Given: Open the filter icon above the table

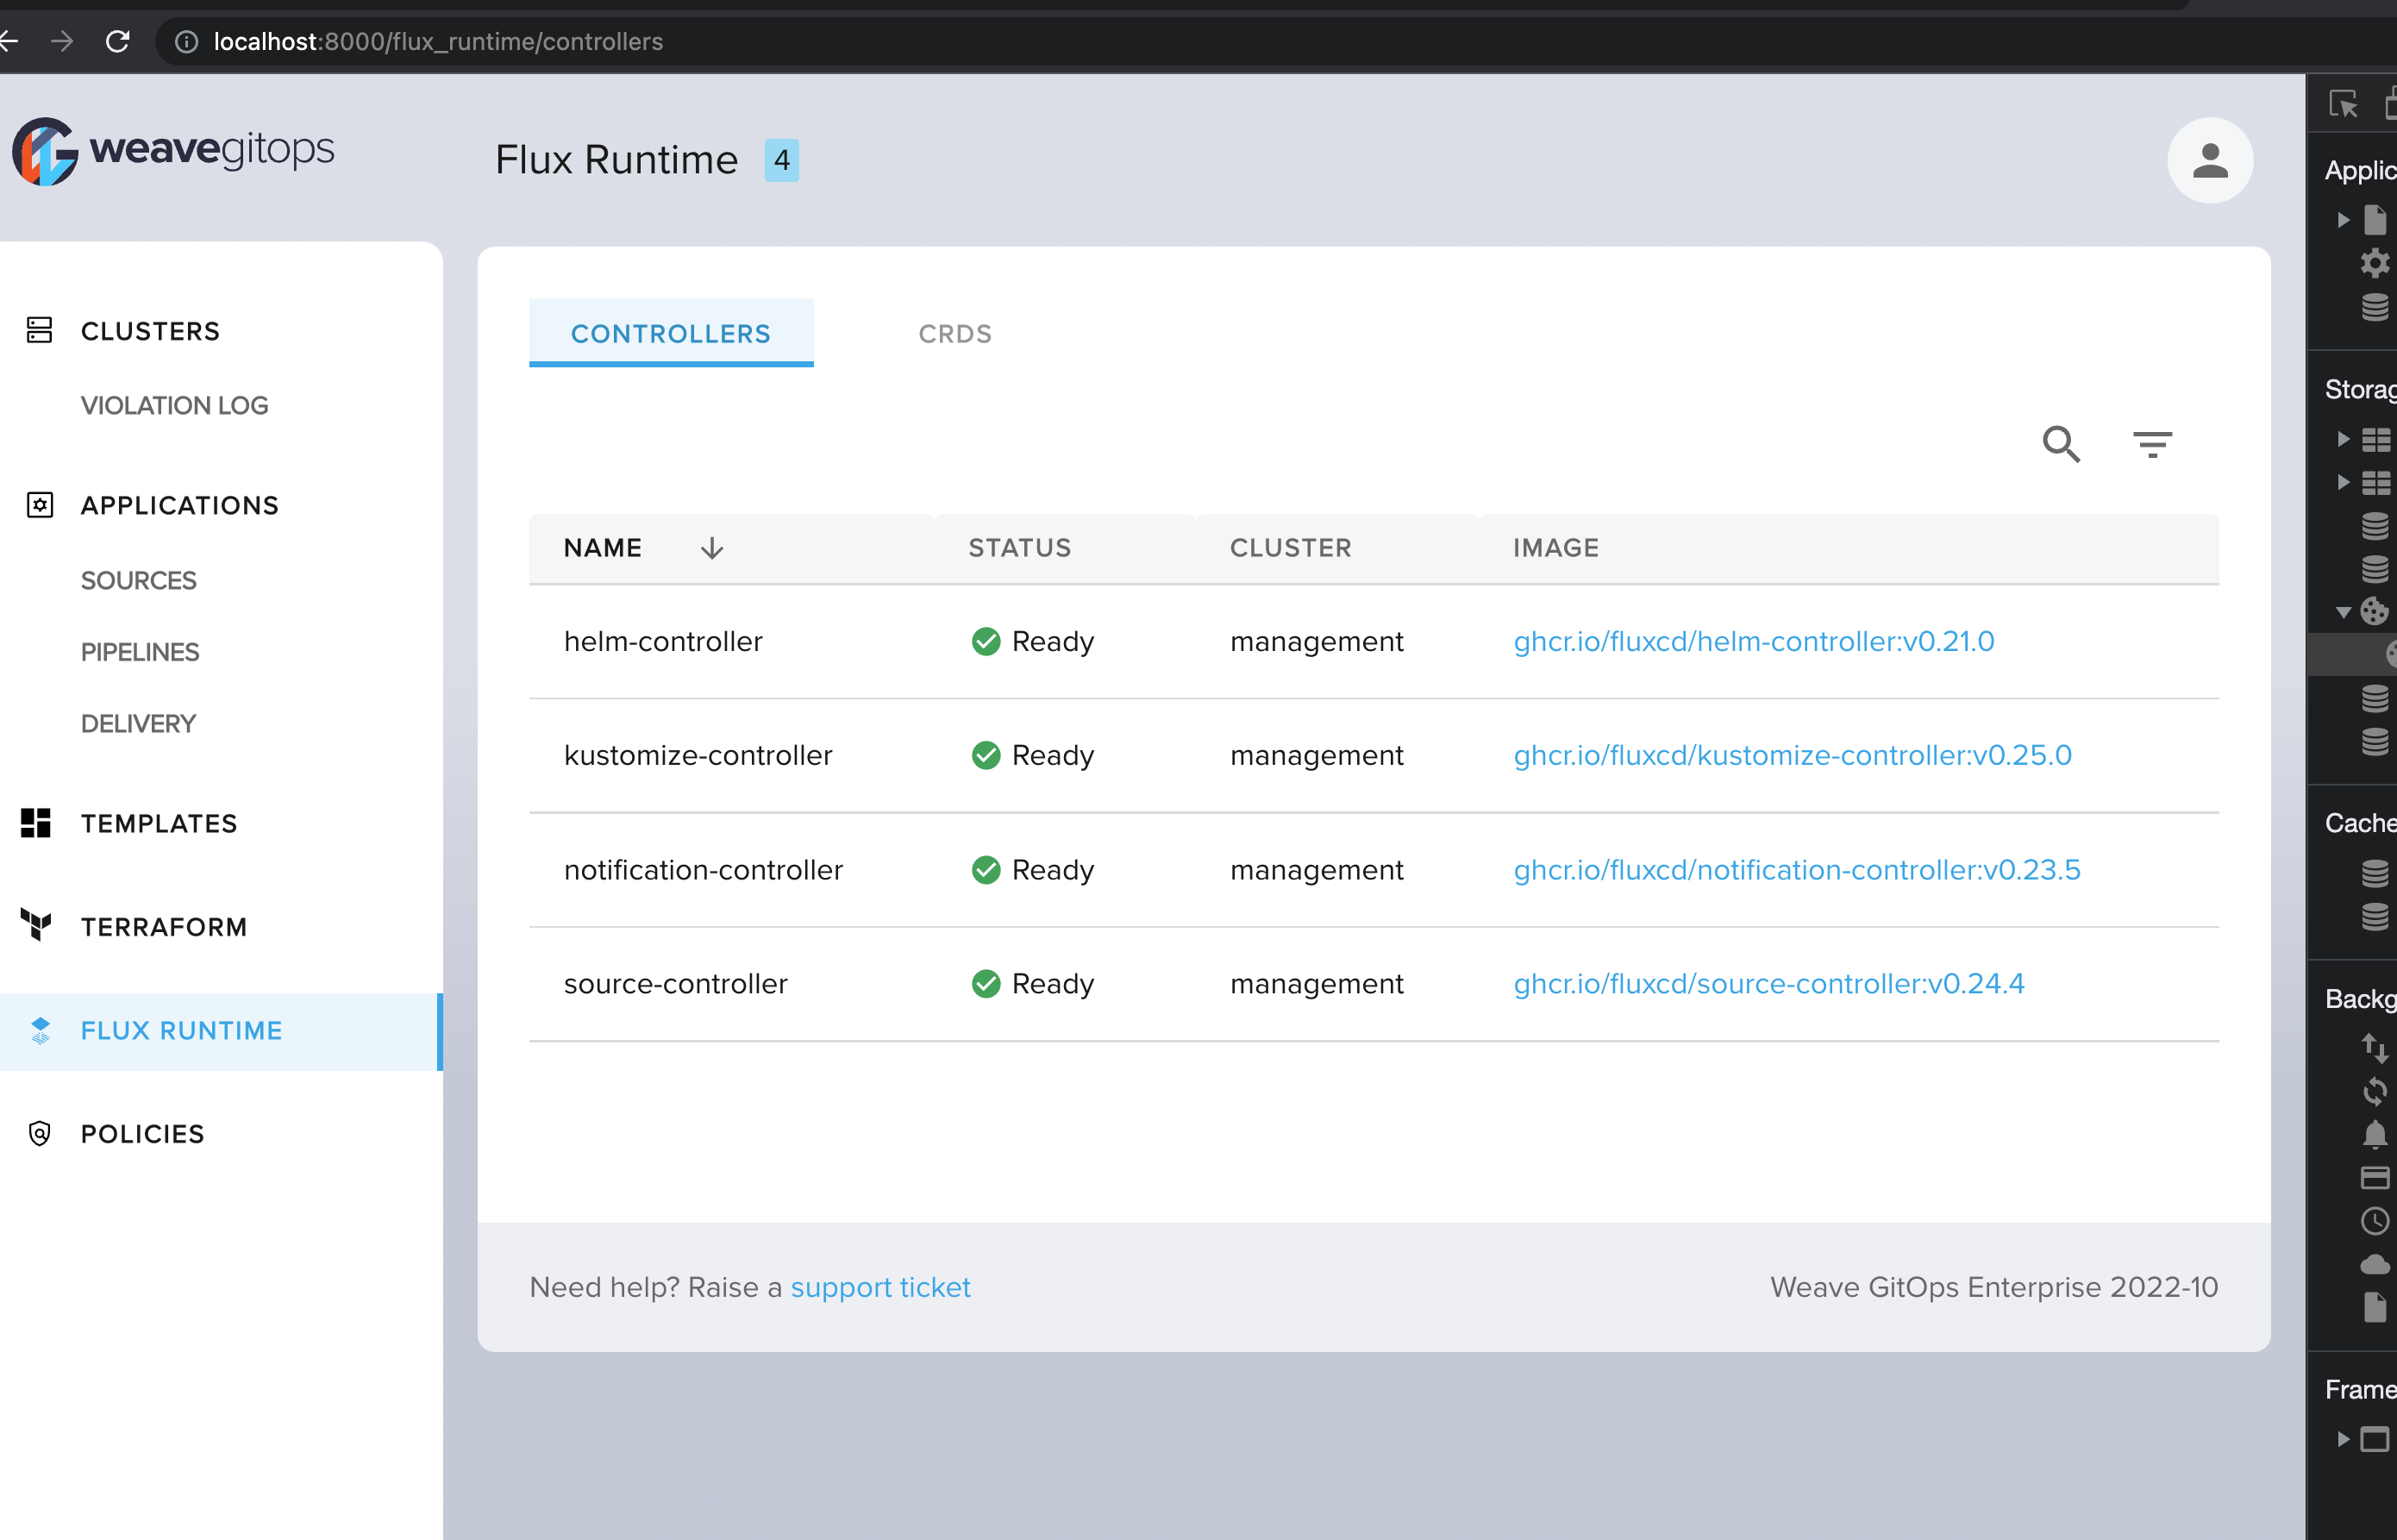Looking at the screenshot, I should [x=2152, y=444].
